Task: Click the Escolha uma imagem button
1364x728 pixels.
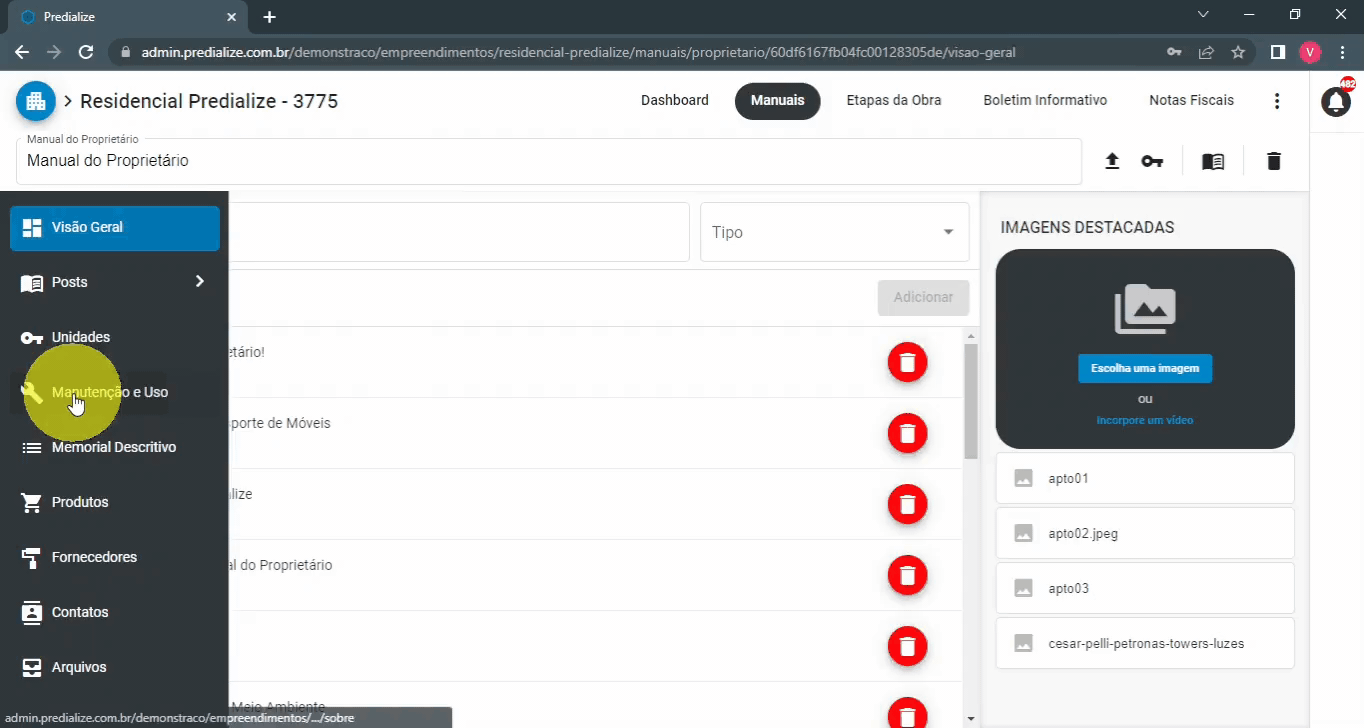Action: point(1145,368)
